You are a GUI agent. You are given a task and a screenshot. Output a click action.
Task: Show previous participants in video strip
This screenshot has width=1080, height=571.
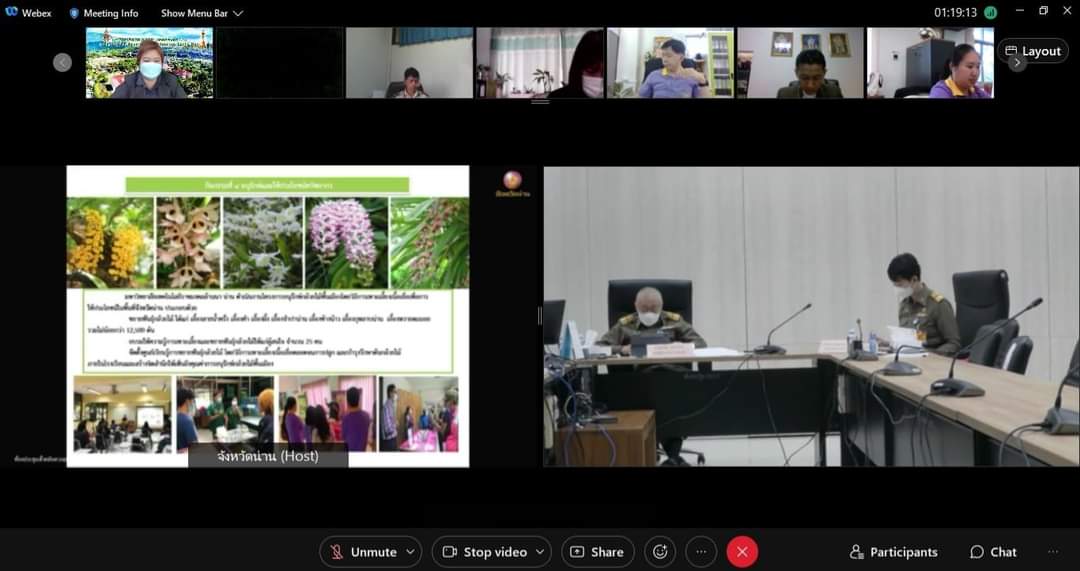(x=63, y=63)
